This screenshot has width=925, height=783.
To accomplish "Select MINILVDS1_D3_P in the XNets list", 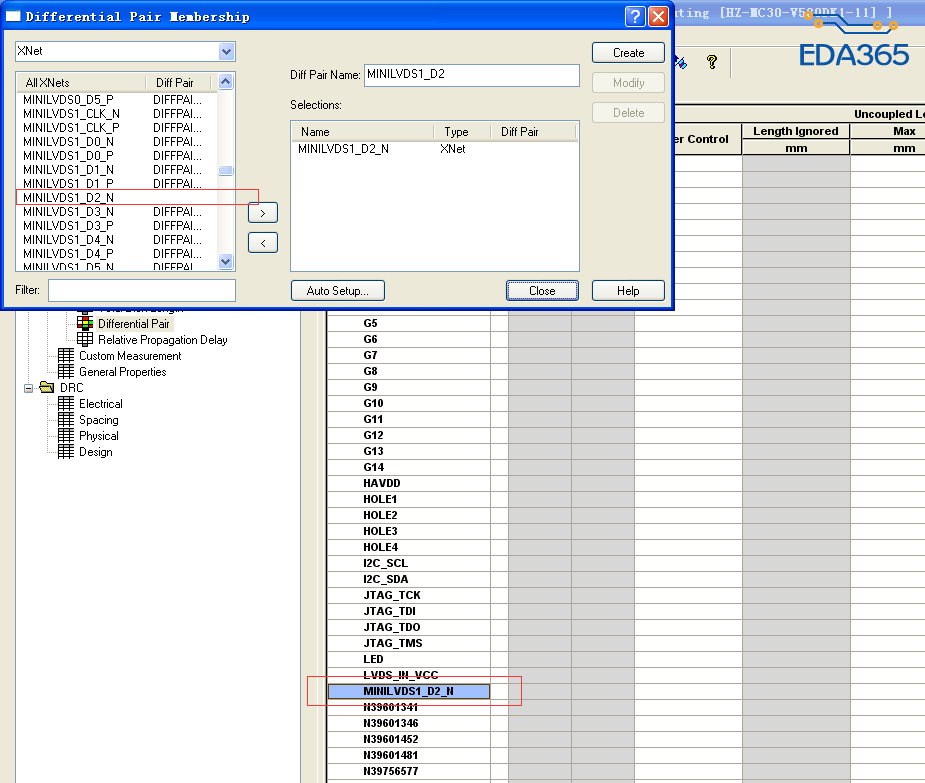I will (68, 226).
